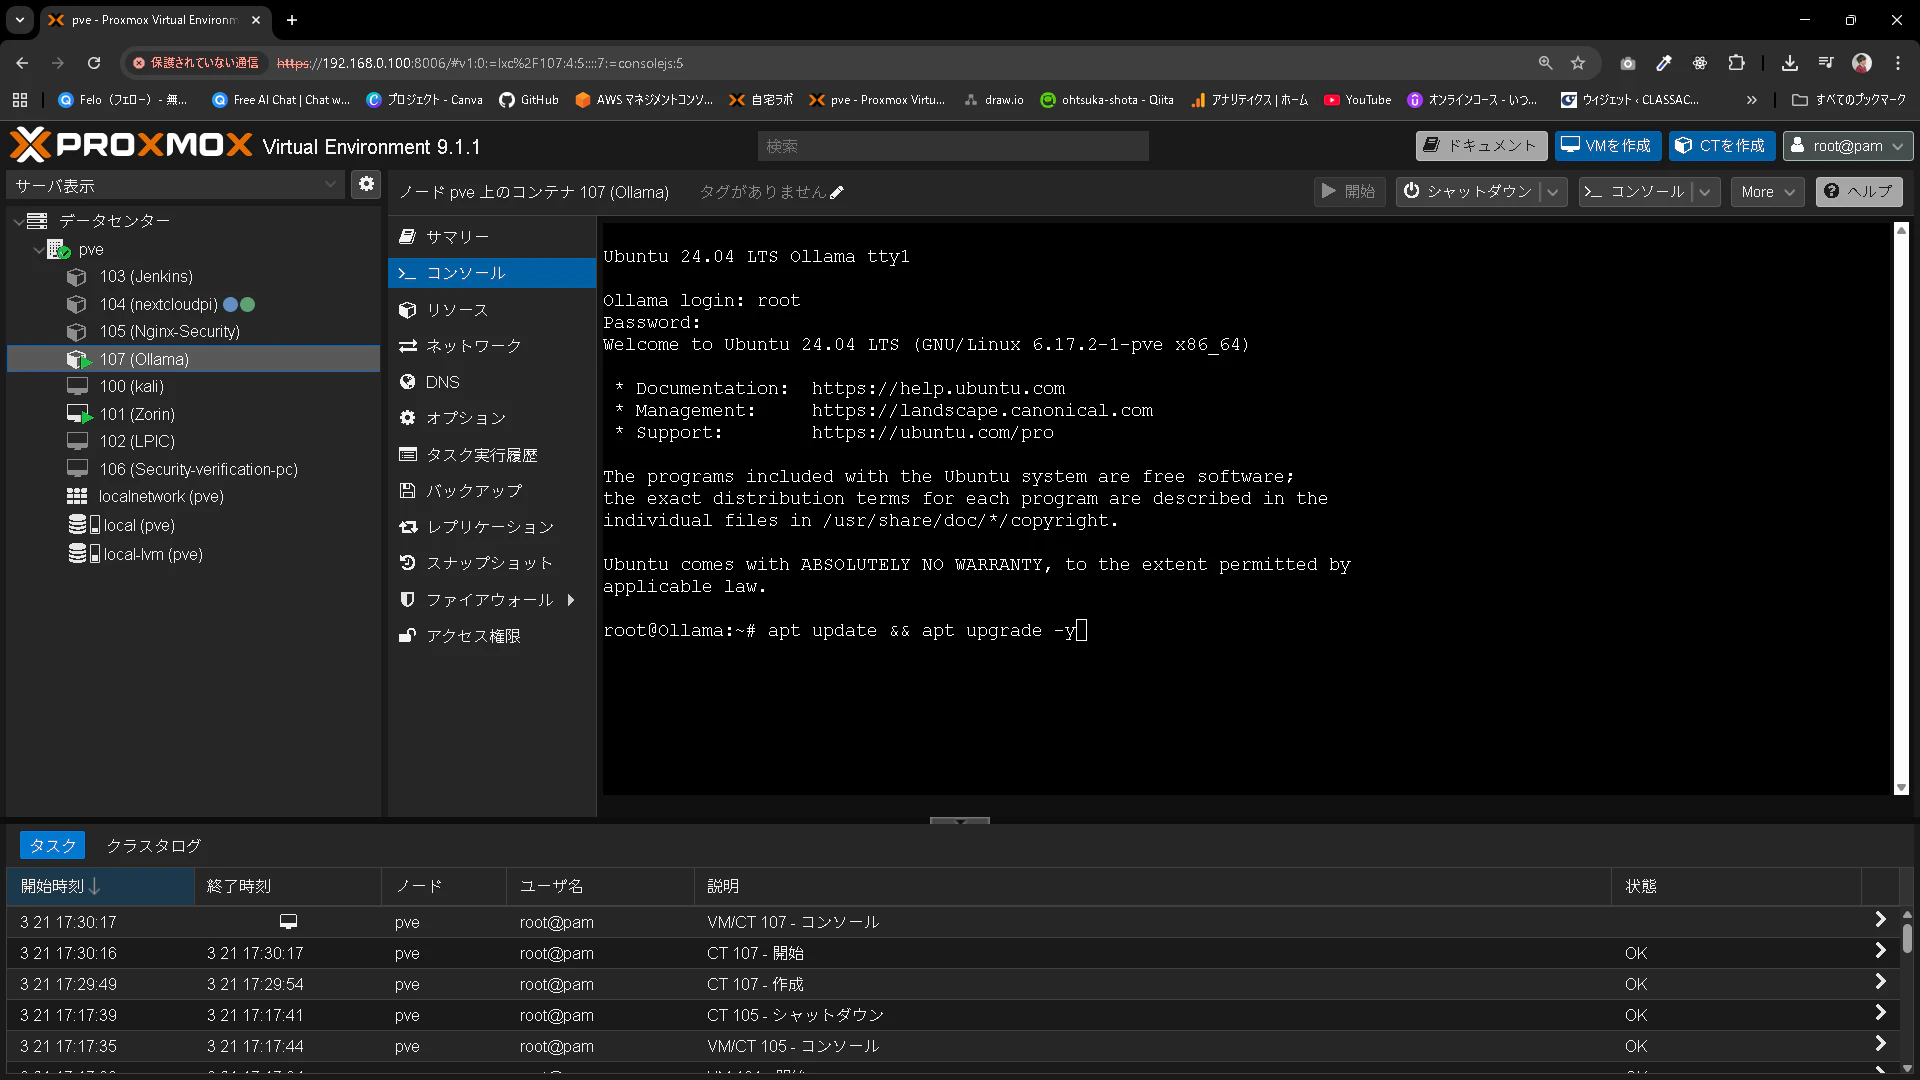Collapse the bottom task log panel handle
Viewport: 1920px width, 1080px height.
[959, 821]
